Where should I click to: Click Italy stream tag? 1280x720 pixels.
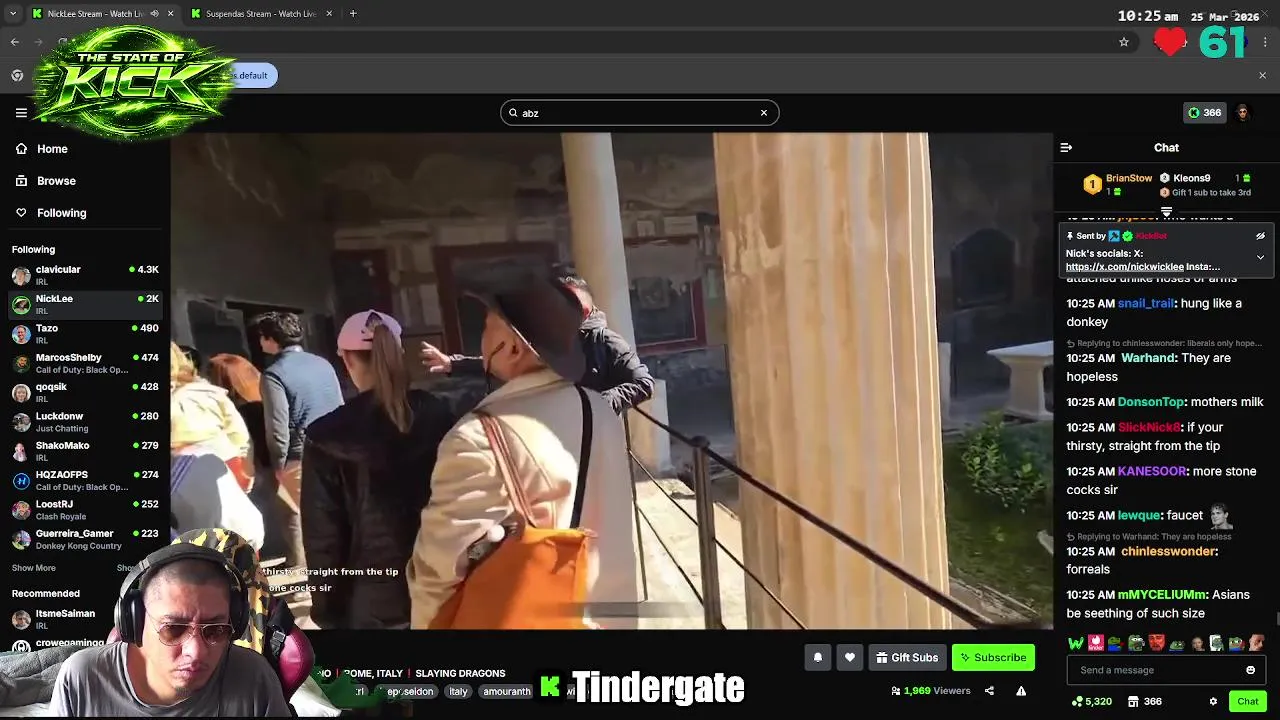[458, 691]
